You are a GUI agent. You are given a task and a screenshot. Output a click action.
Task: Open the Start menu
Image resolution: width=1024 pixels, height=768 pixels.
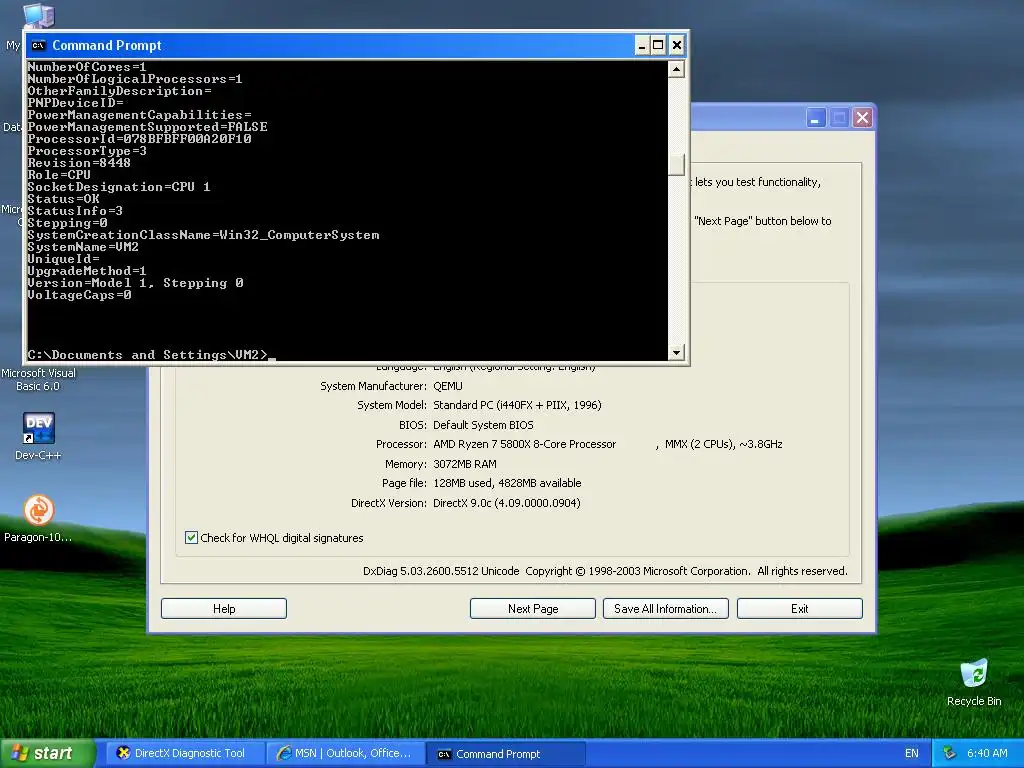click(x=47, y=753)
